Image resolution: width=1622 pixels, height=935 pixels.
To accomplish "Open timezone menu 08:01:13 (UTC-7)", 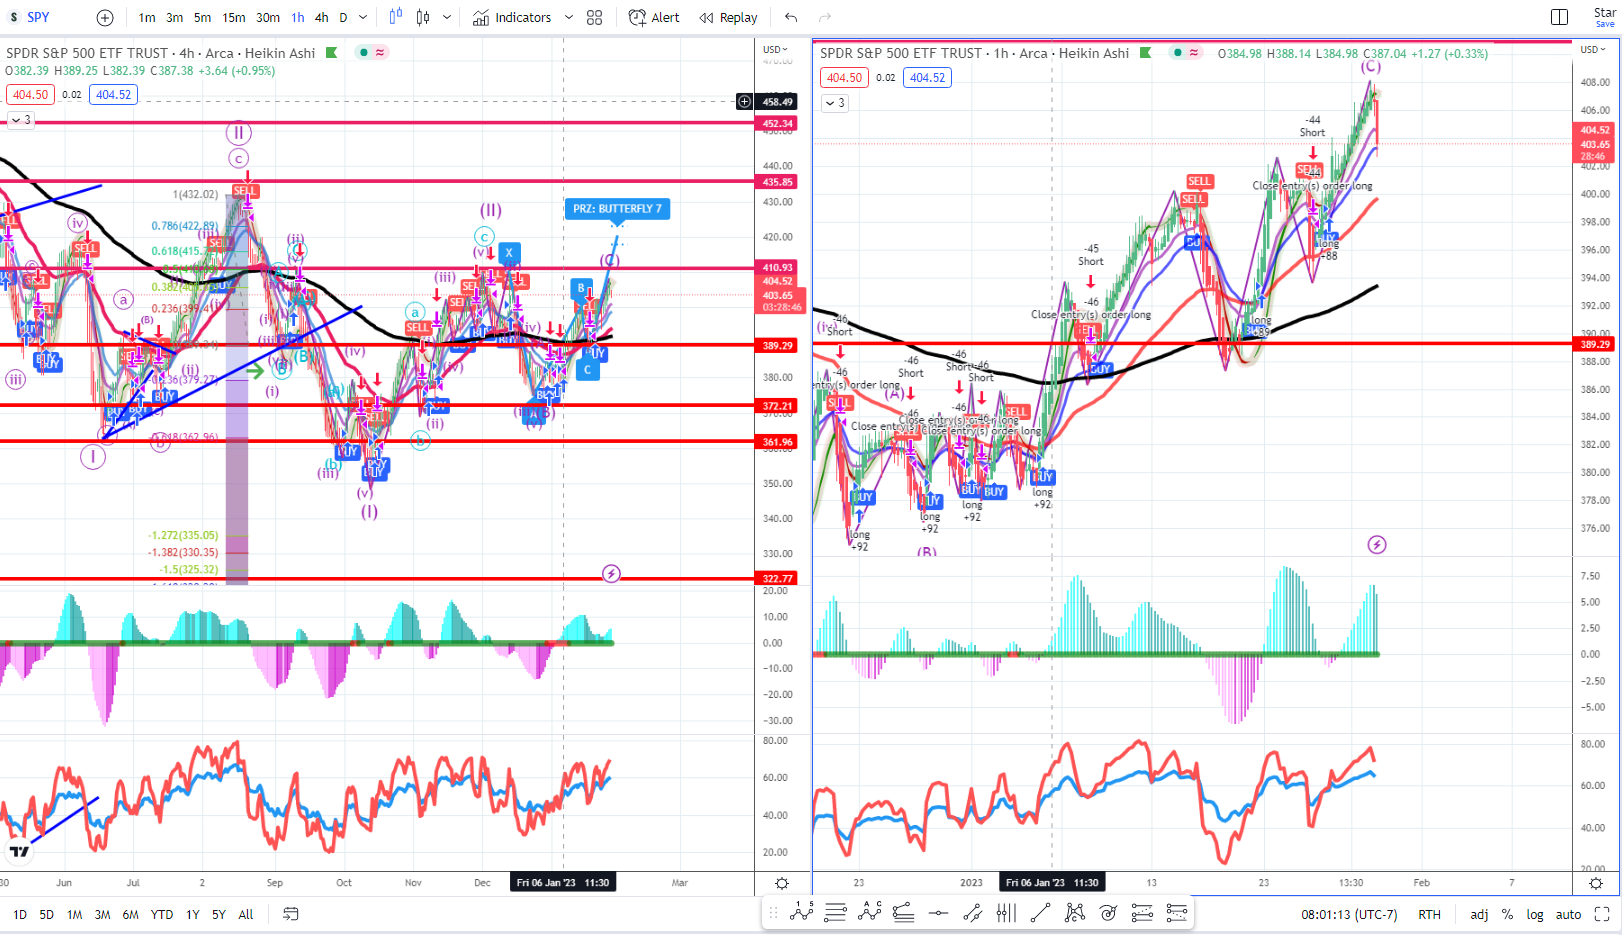I will coord(1349,914).
